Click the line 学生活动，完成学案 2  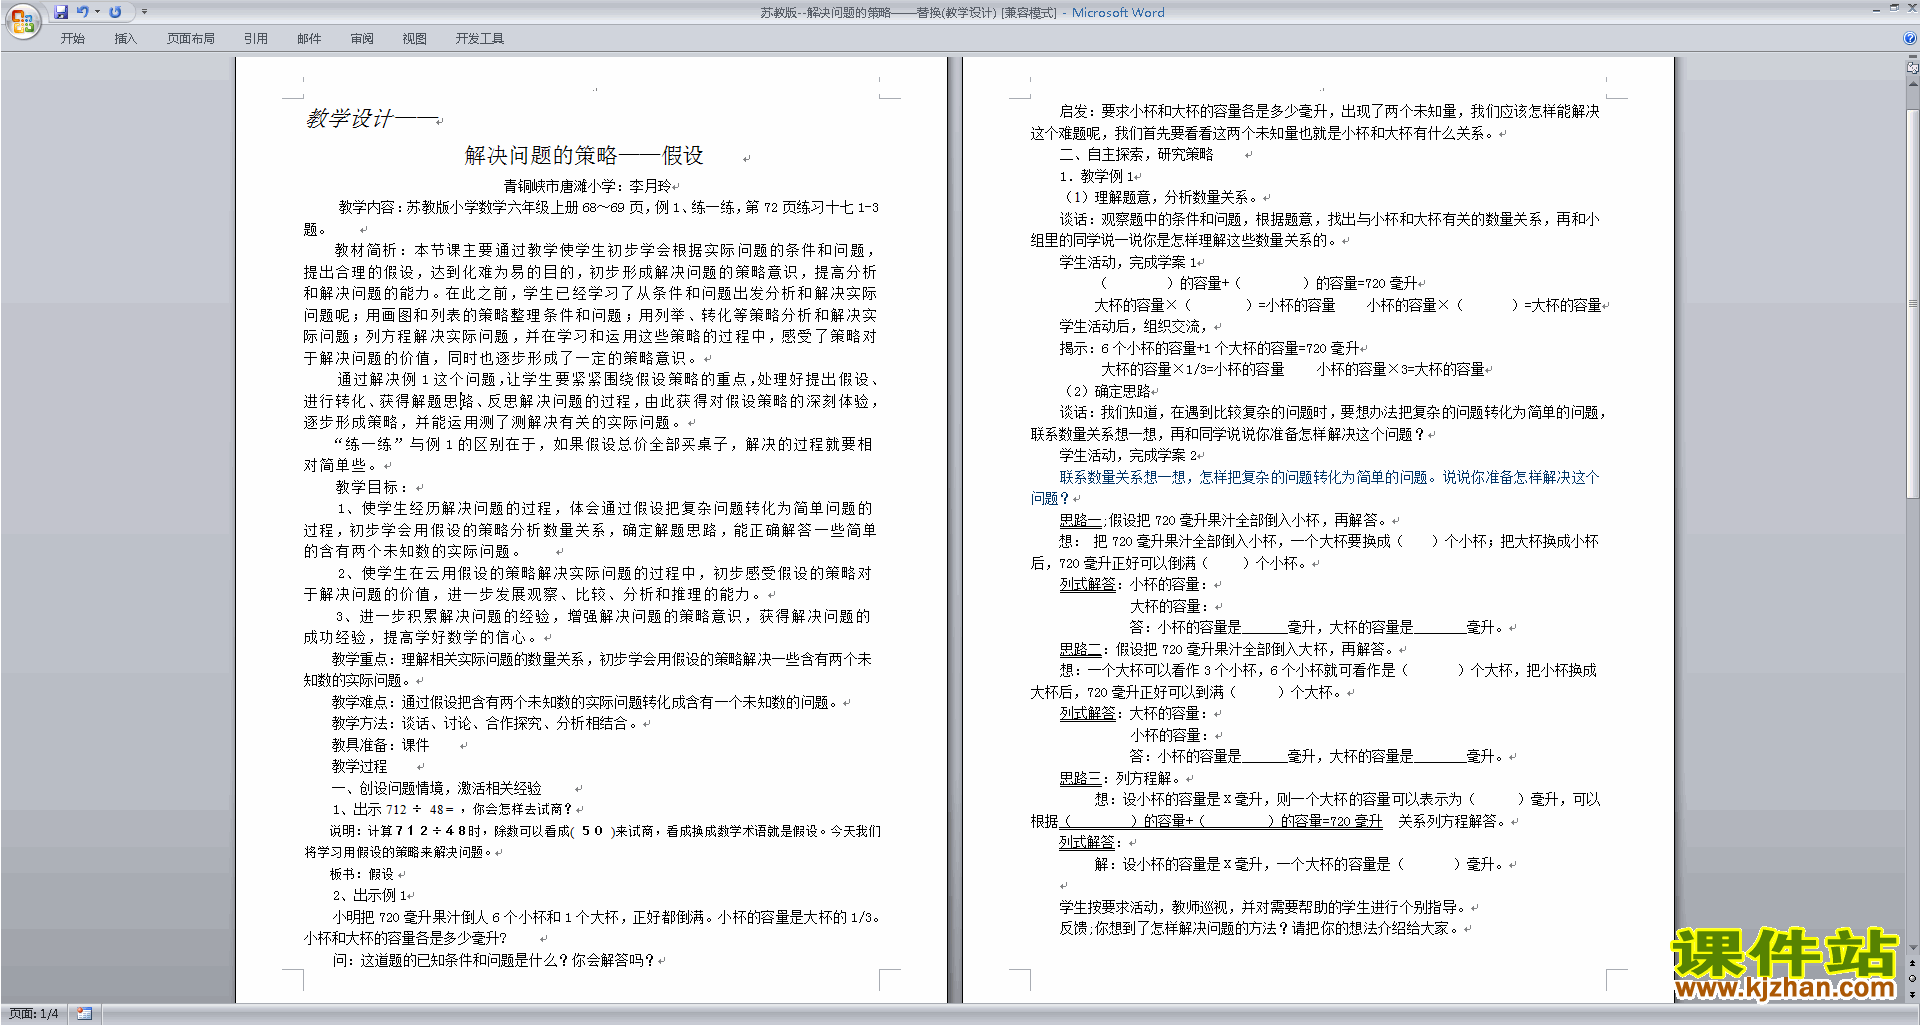click(1129, 455)
